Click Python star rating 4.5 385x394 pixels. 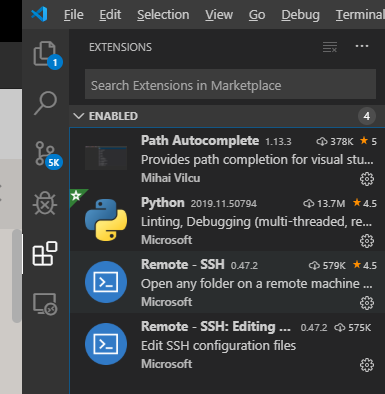pyautogui.click(x=365, y=203)
